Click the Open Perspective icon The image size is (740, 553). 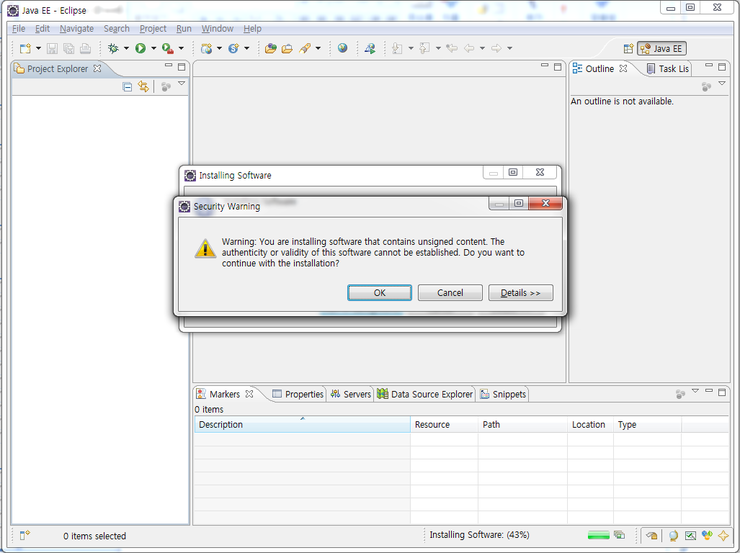pyautogui.click(x=628, y=49)
